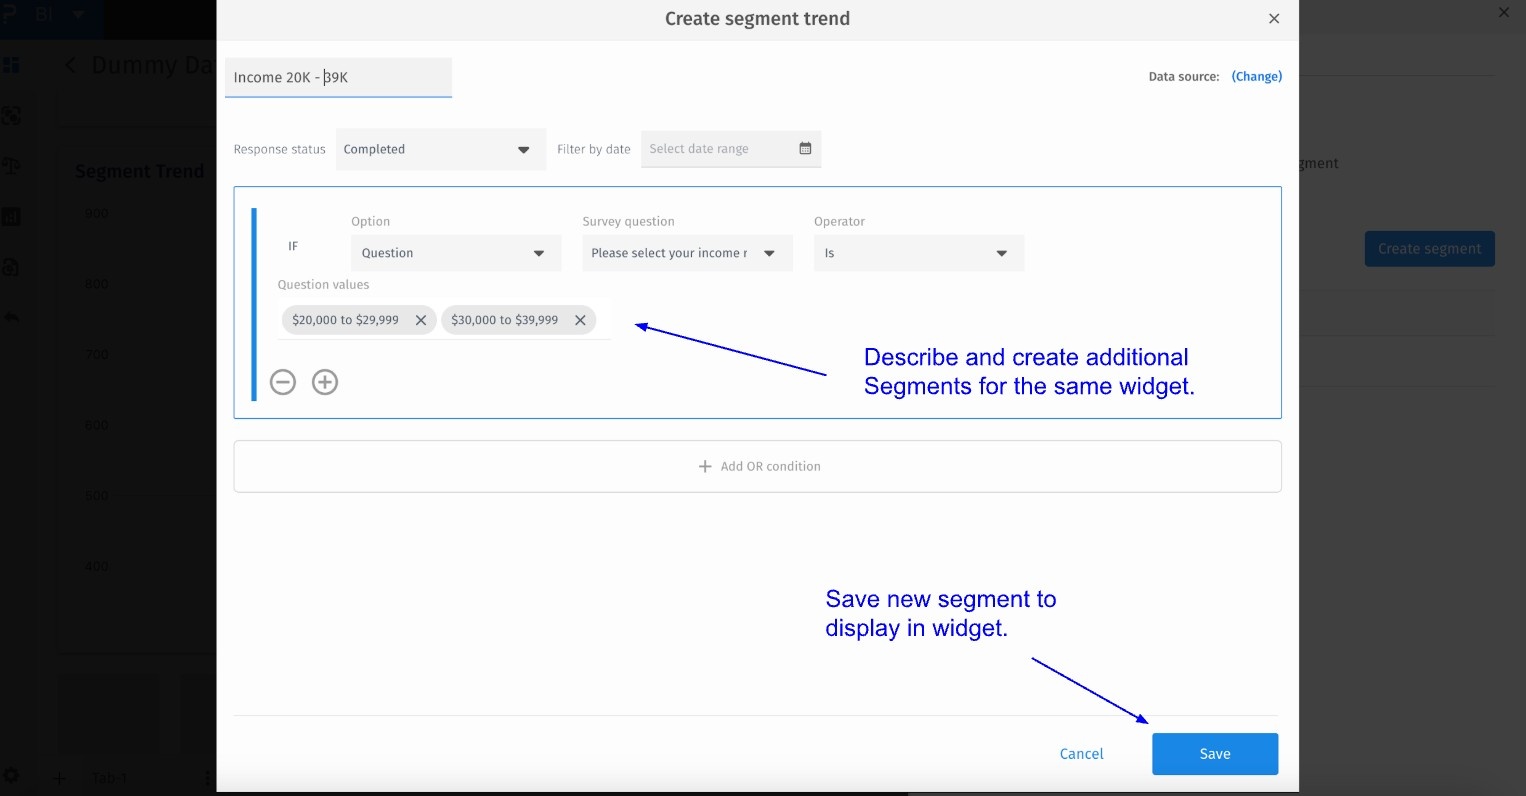Open the date range calendar icon

point(805,149)
